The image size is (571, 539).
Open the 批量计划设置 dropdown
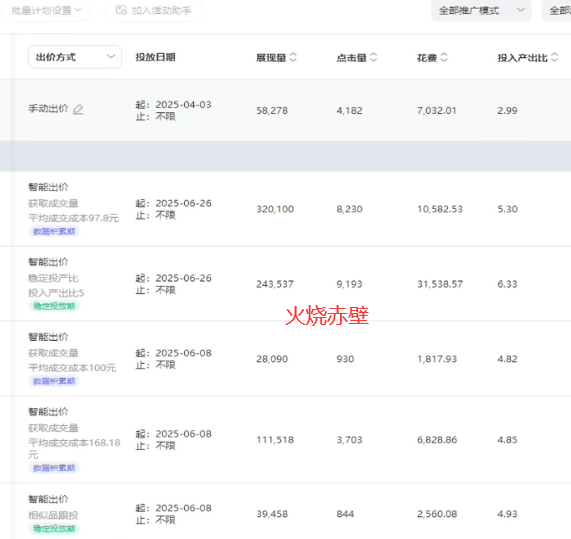pyautogui.click(x=46, y=11)
